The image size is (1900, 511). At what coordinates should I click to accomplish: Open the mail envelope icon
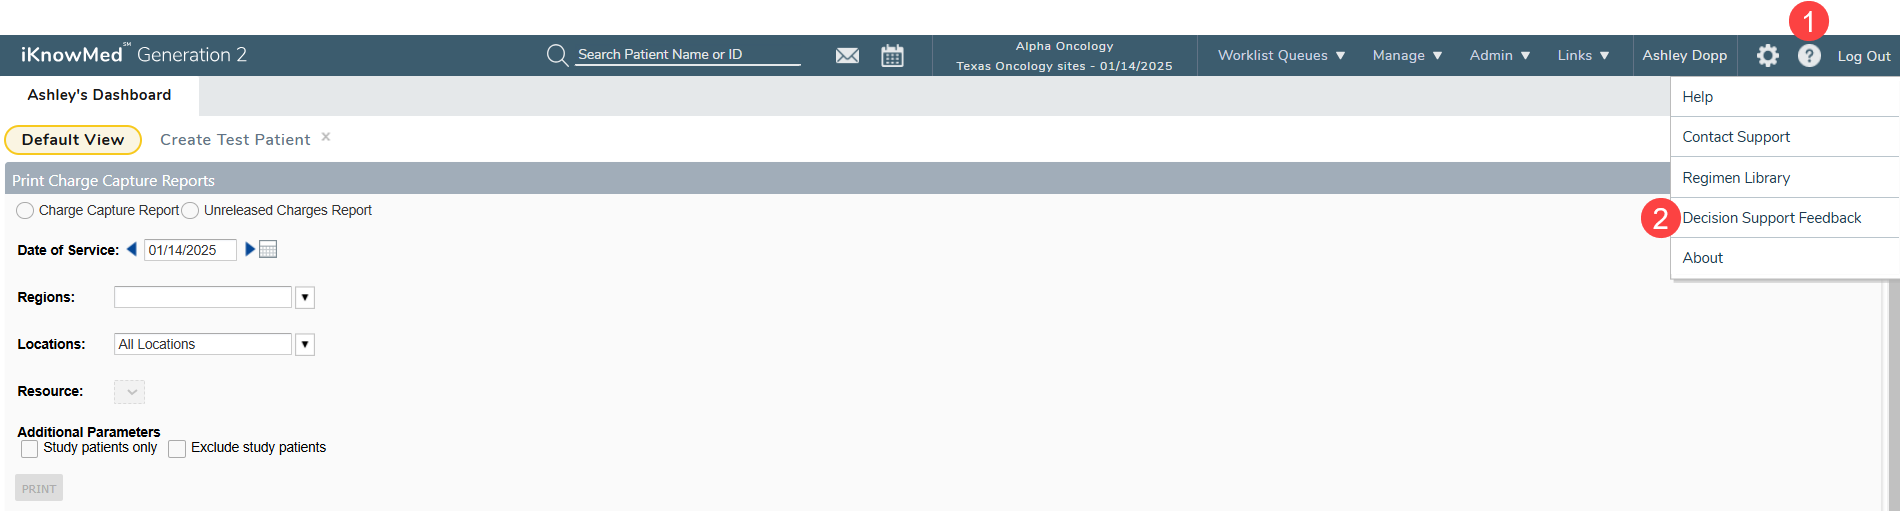coord(847,56)
